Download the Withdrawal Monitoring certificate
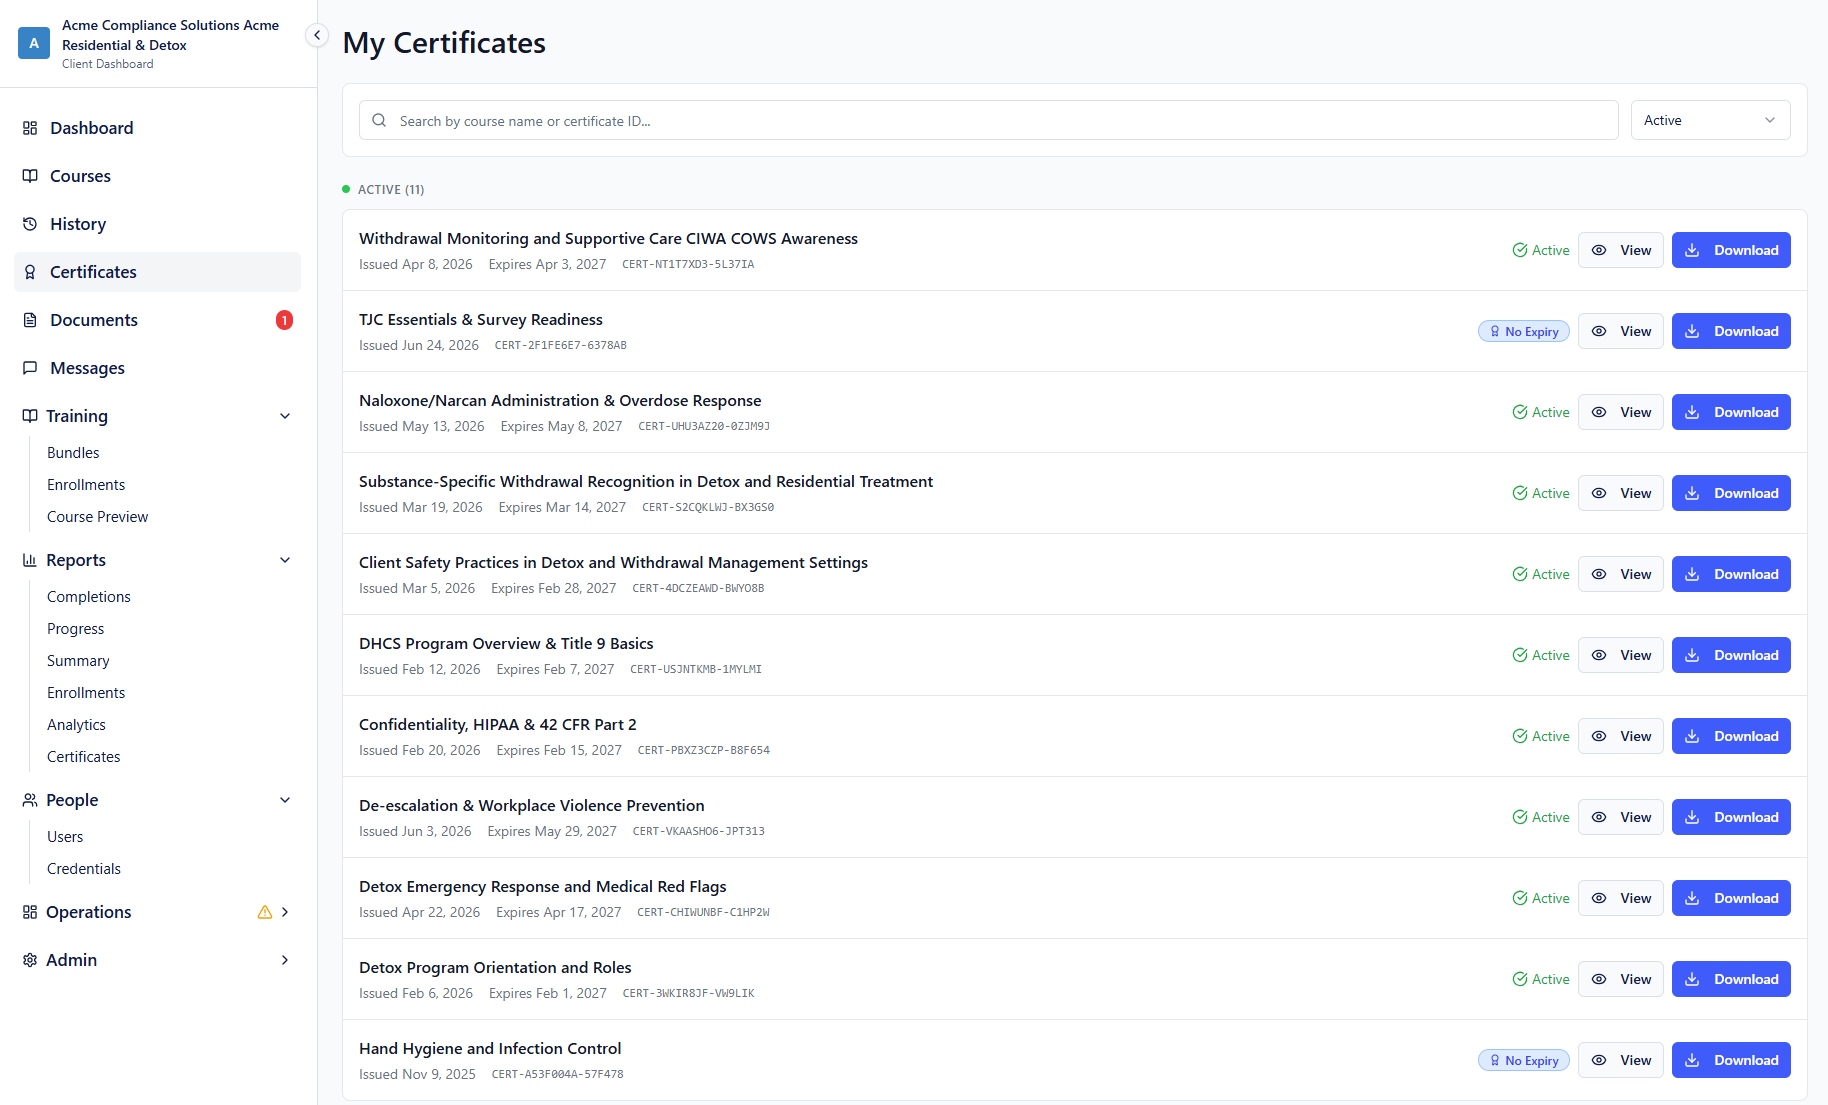This screenshot has height=1105, width=1828. (1731, 250)
